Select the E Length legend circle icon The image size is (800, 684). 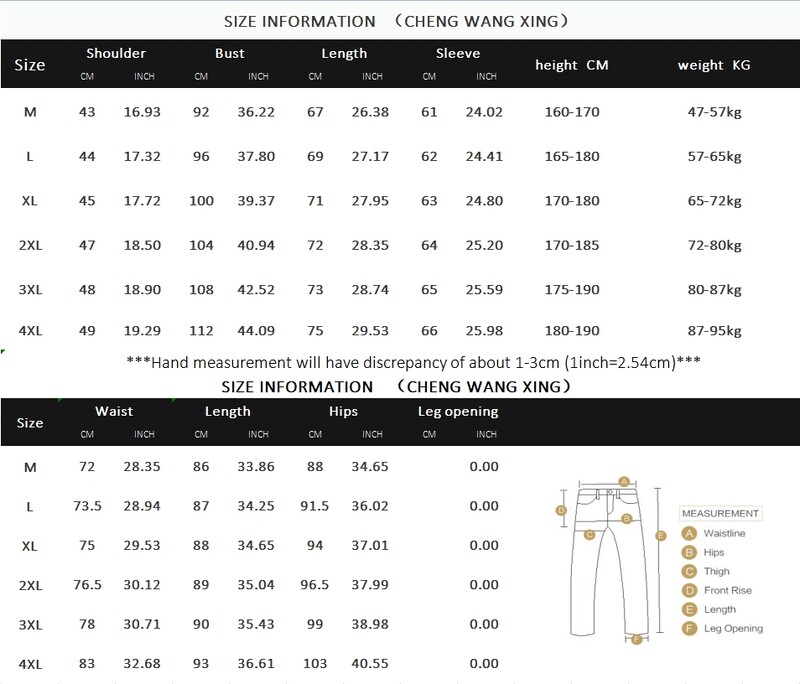click(x=689, y=609)
